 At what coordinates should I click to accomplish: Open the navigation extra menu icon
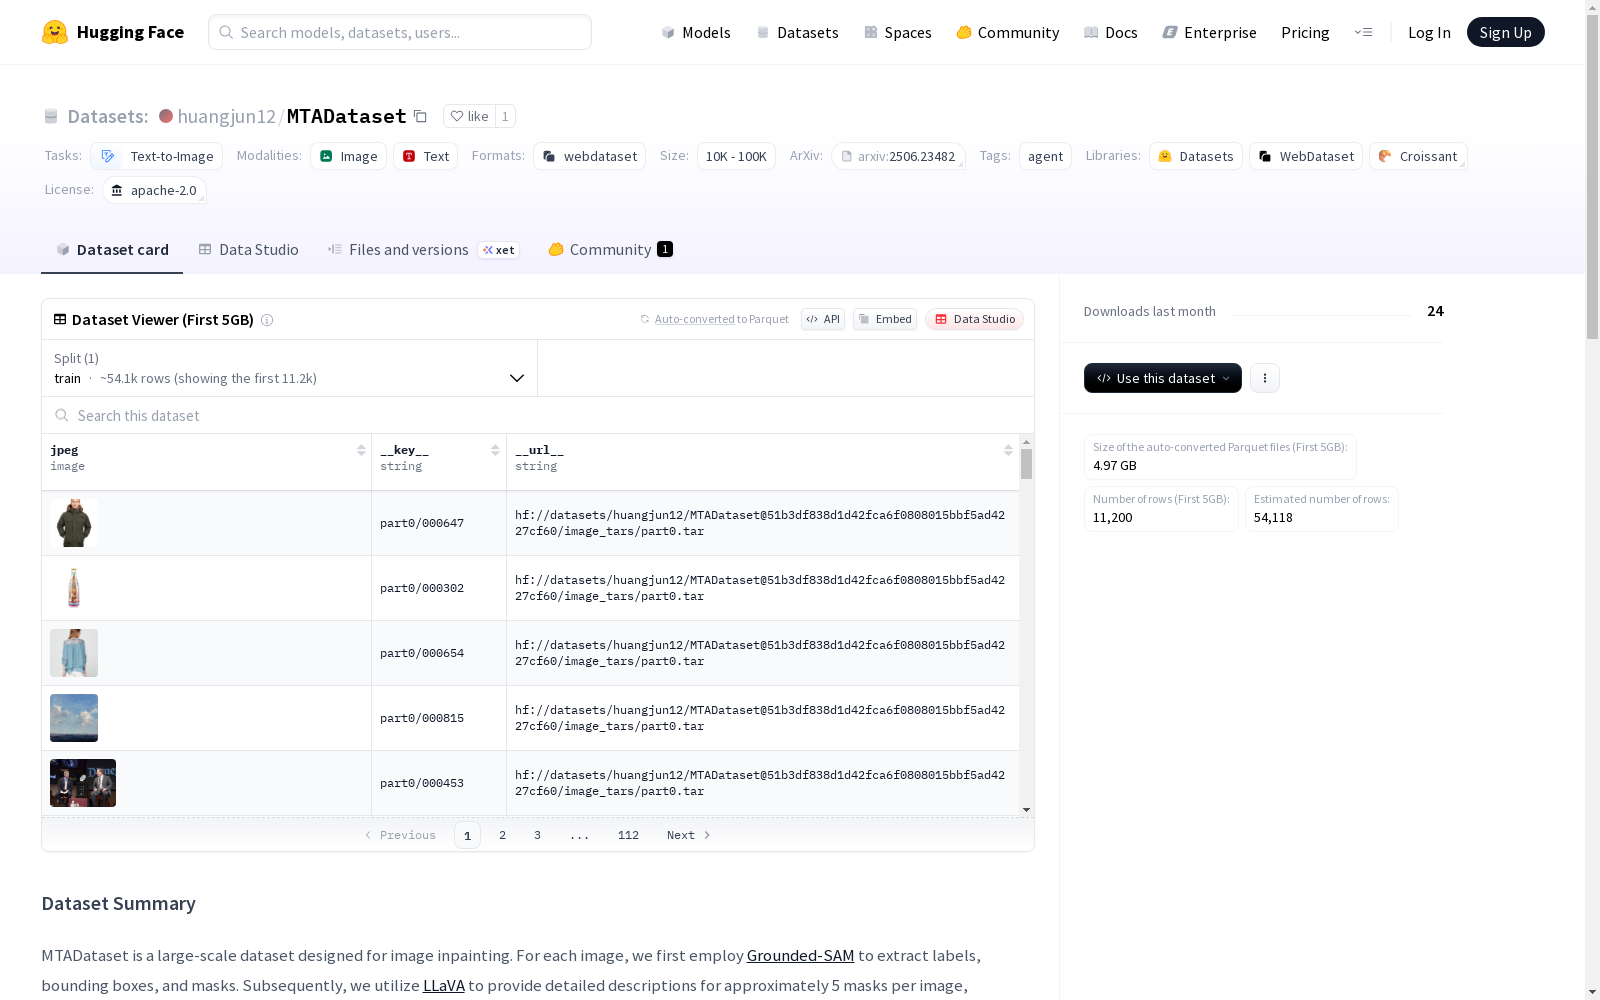[x=1363, y=32]
